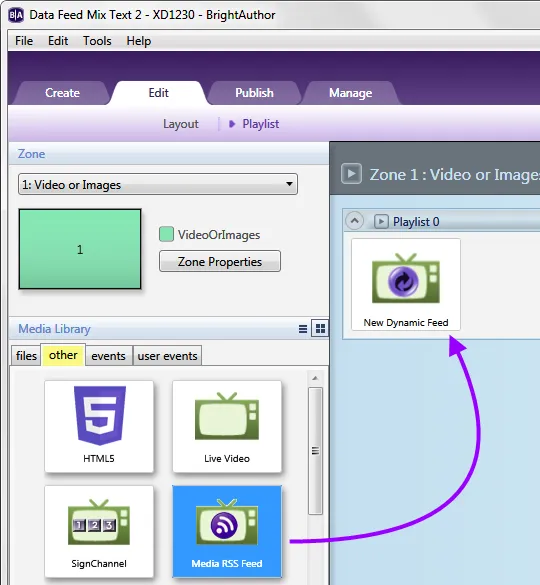Click the VideoOrImages green color swatch

166,234
